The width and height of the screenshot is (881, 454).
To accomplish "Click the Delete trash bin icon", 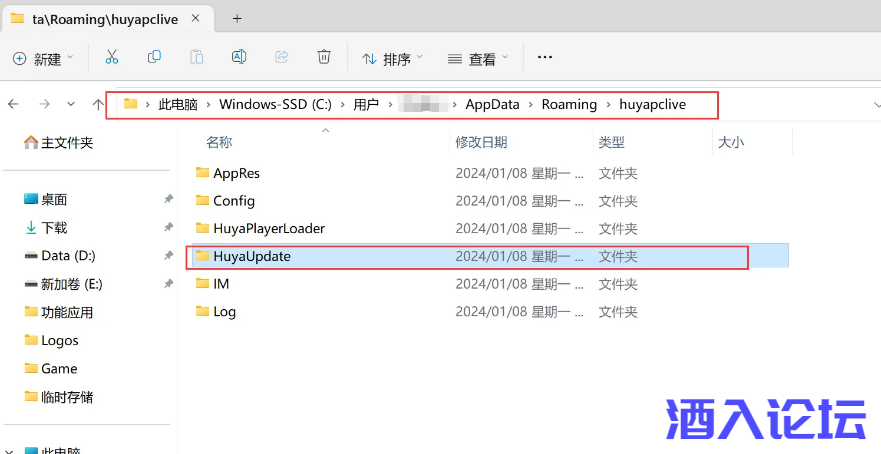I will [324, 58].
